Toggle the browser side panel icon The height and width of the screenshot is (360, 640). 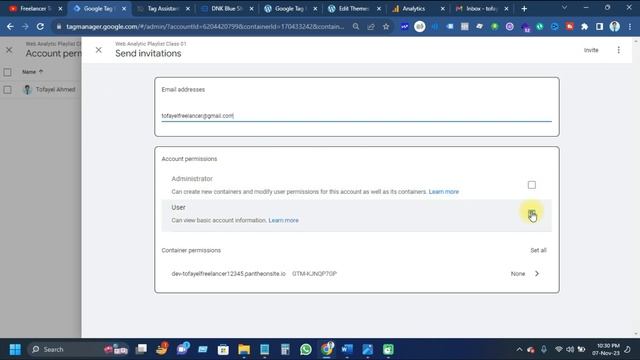599,27
